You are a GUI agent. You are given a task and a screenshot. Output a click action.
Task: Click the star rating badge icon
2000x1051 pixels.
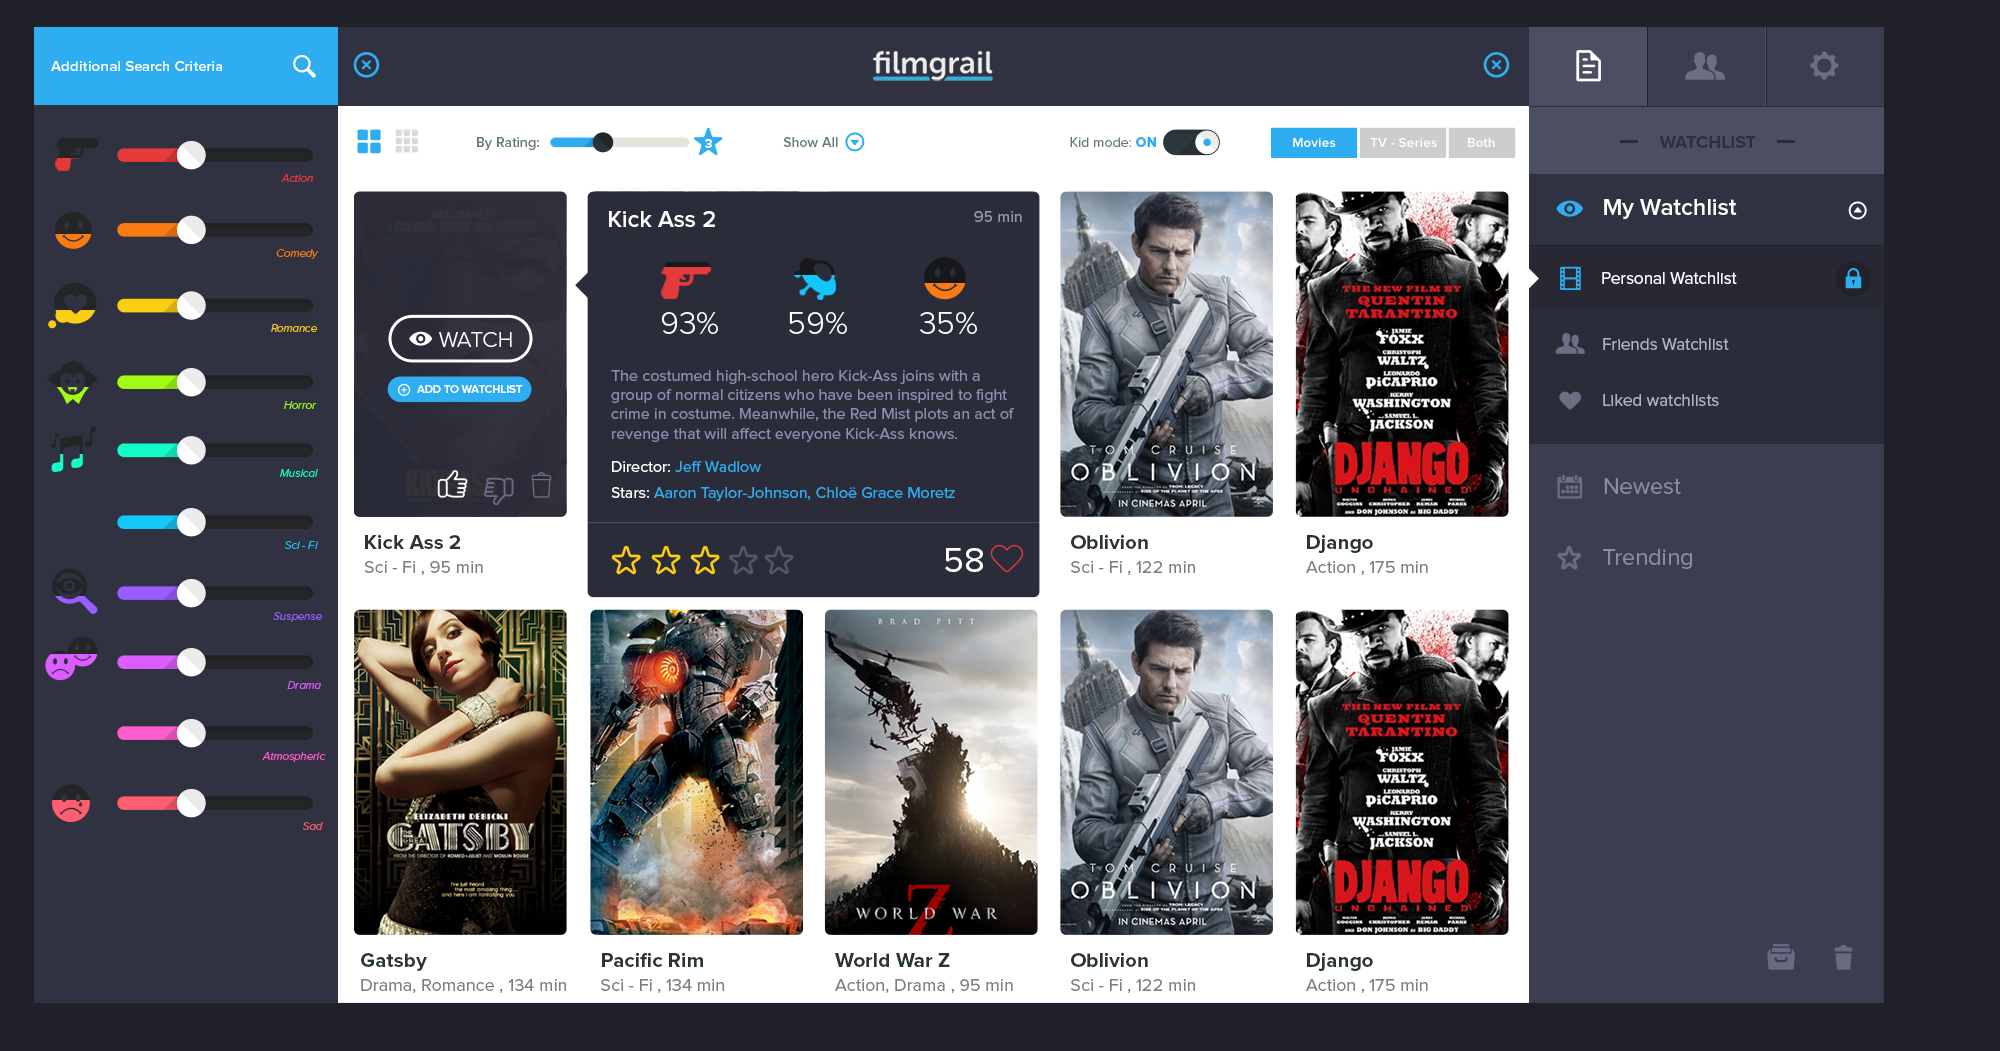pos(708,142)
